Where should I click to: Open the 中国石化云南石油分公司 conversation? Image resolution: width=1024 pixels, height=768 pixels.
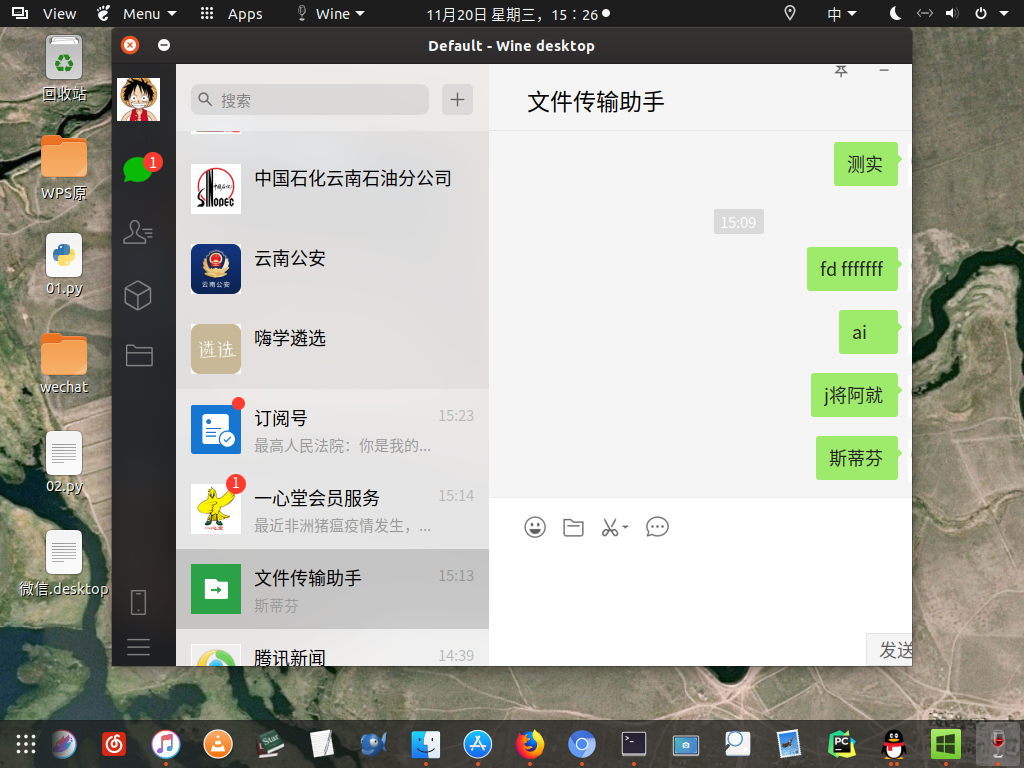coord(332,189)
